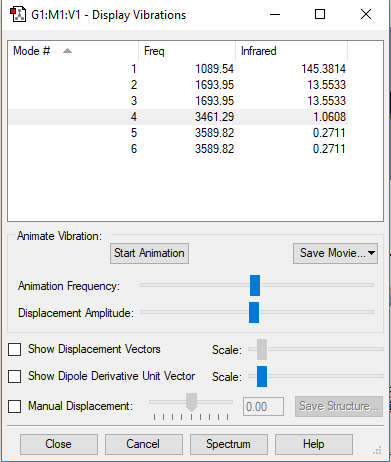Click the Manual Displacement slider handle
Image resolution: width=391 pixels, height=462 pixels.
click(191, 402)
